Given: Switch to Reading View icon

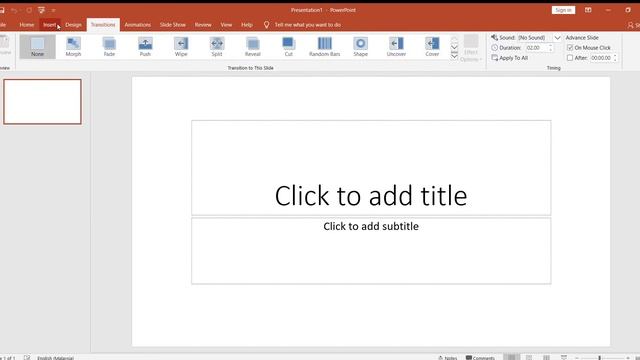Looking at the screenshot, I should click(547, 358).
